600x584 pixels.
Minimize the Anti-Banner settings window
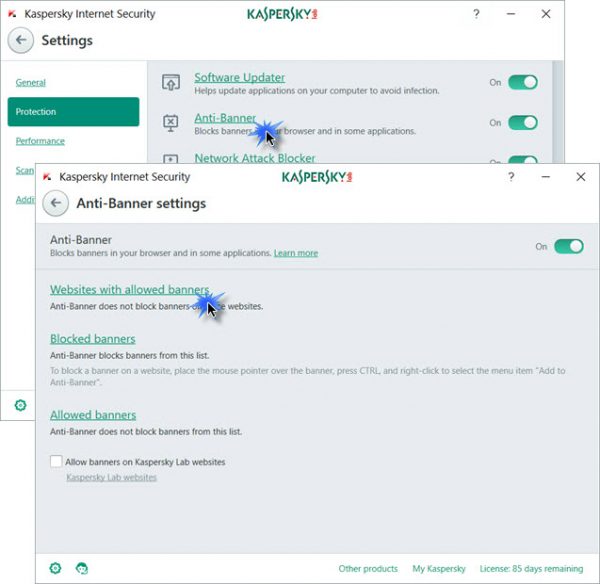(x=546, y=177)
